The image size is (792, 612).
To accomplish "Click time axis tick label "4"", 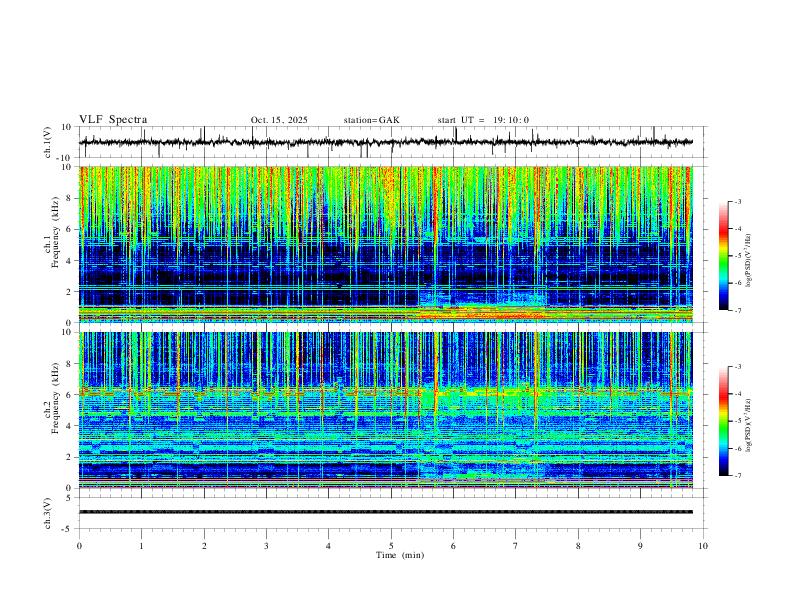I will pyautogui.click(x=328, y=546).
